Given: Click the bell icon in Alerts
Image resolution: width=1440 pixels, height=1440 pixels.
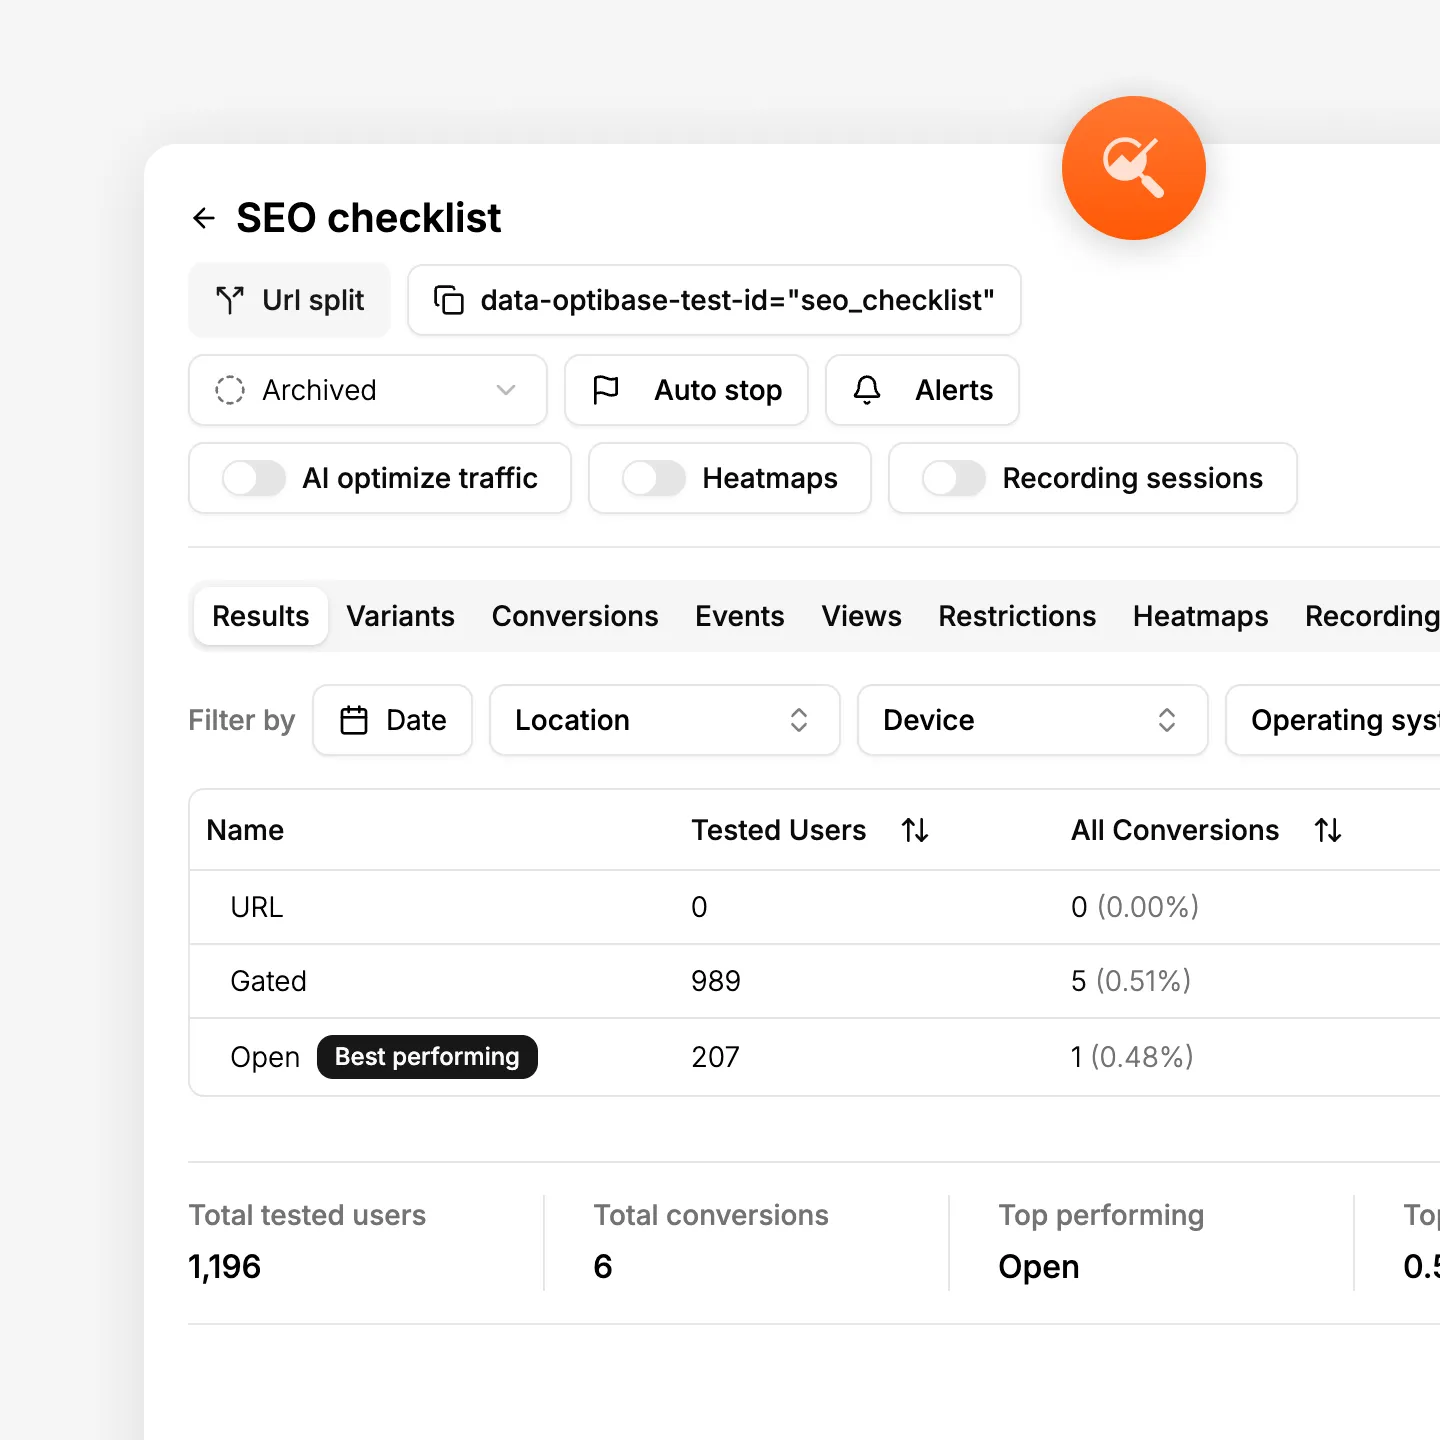Looking at the screenshot, I should point(867,390).
